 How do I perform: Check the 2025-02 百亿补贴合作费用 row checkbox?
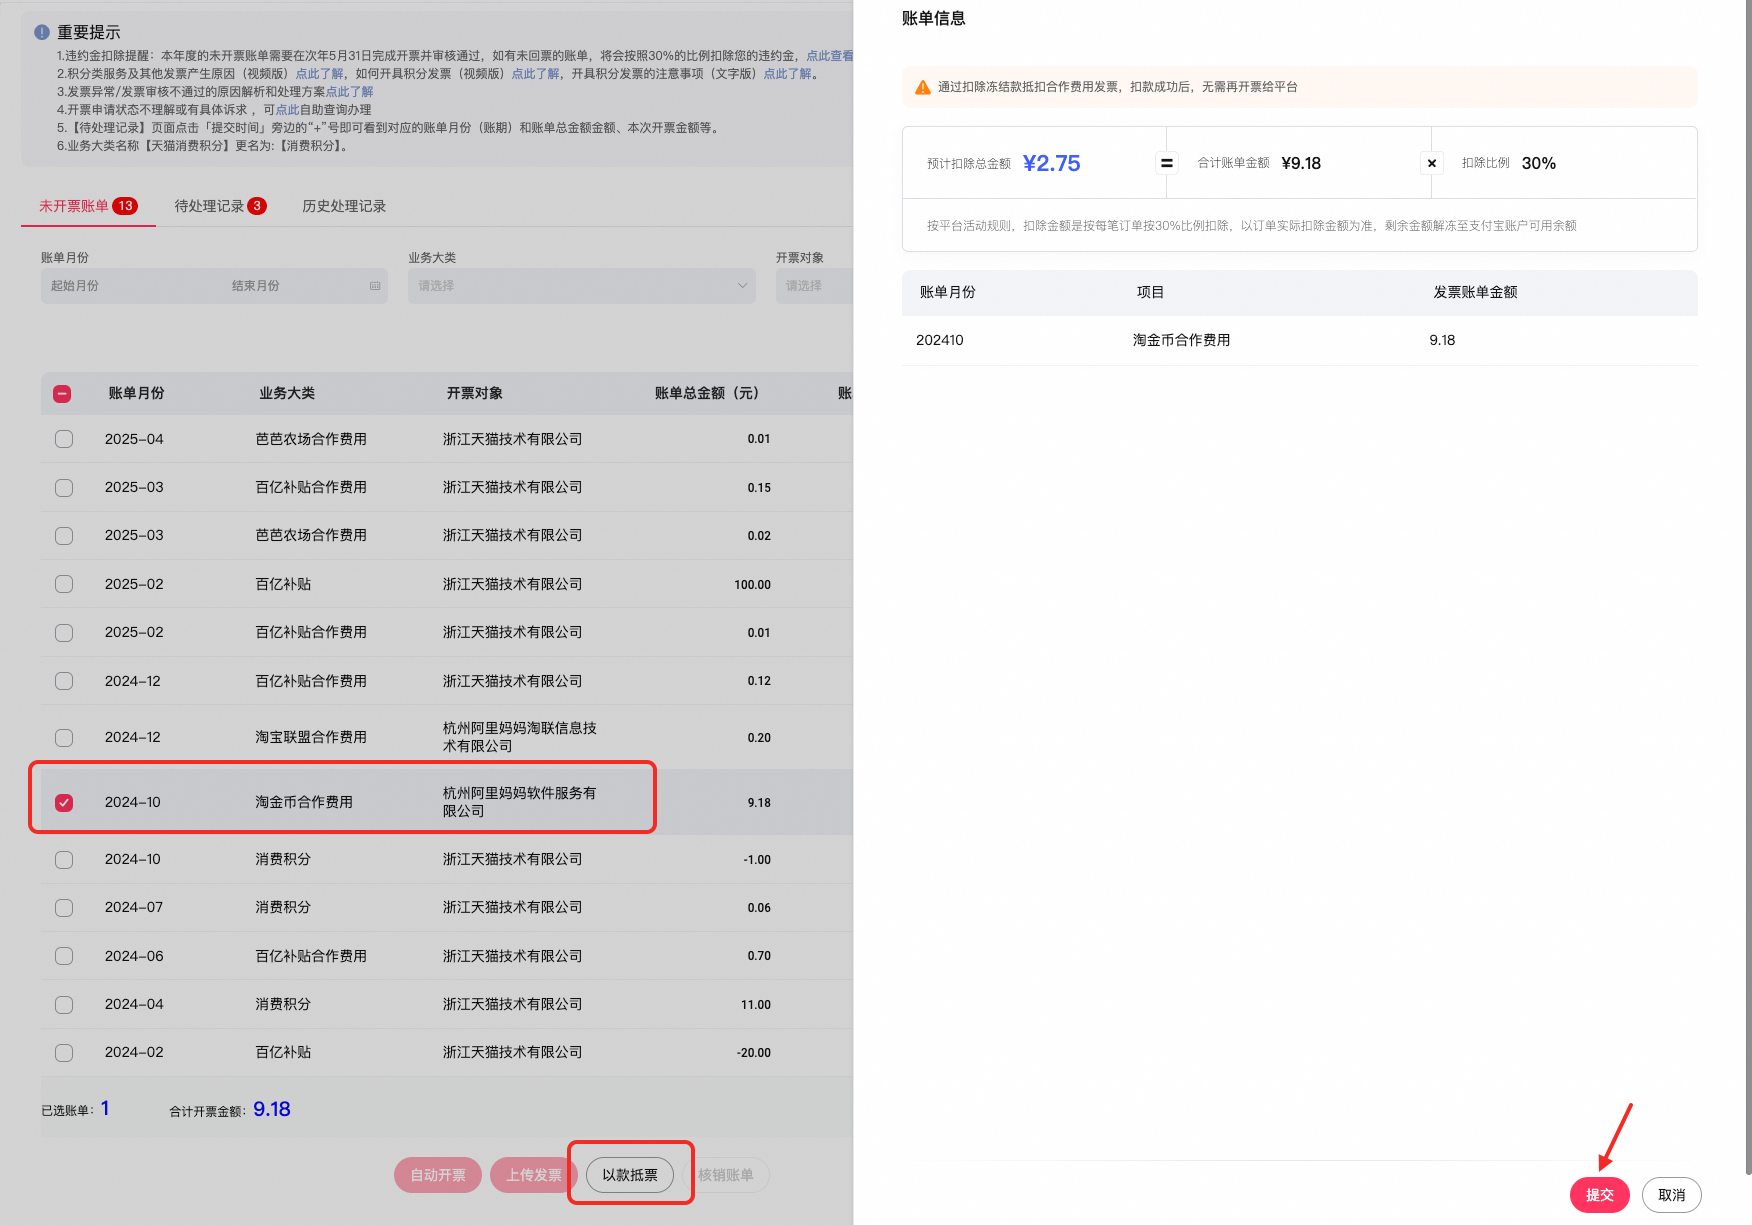click(x=64, y=633)
